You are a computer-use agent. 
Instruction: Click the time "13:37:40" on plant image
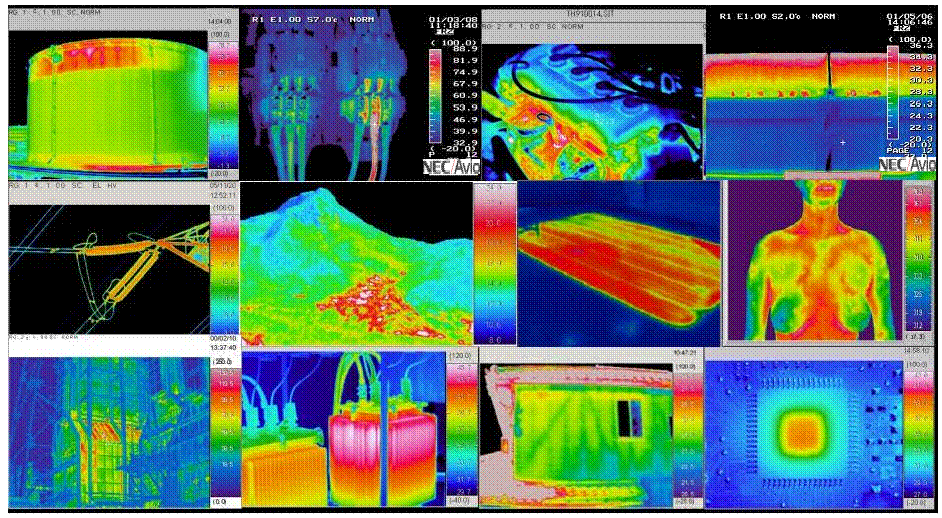coord(223,347)
